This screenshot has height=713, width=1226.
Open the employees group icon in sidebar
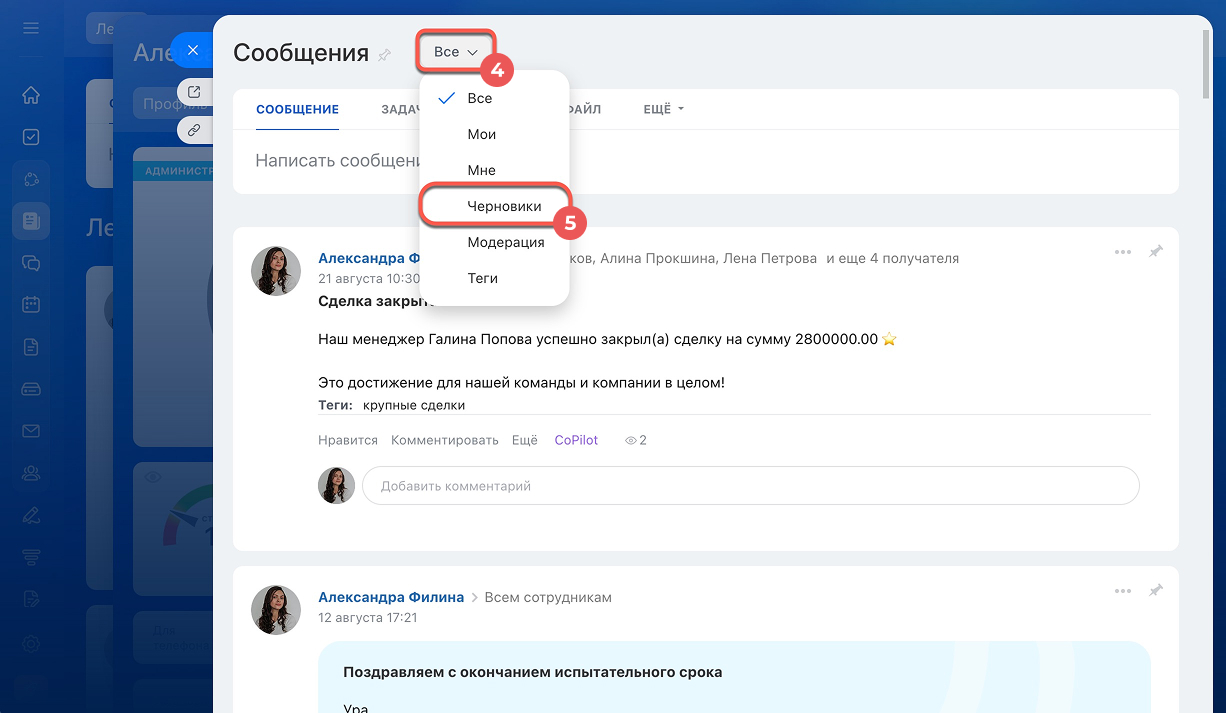pyautogui.click(x=31, y=473)
